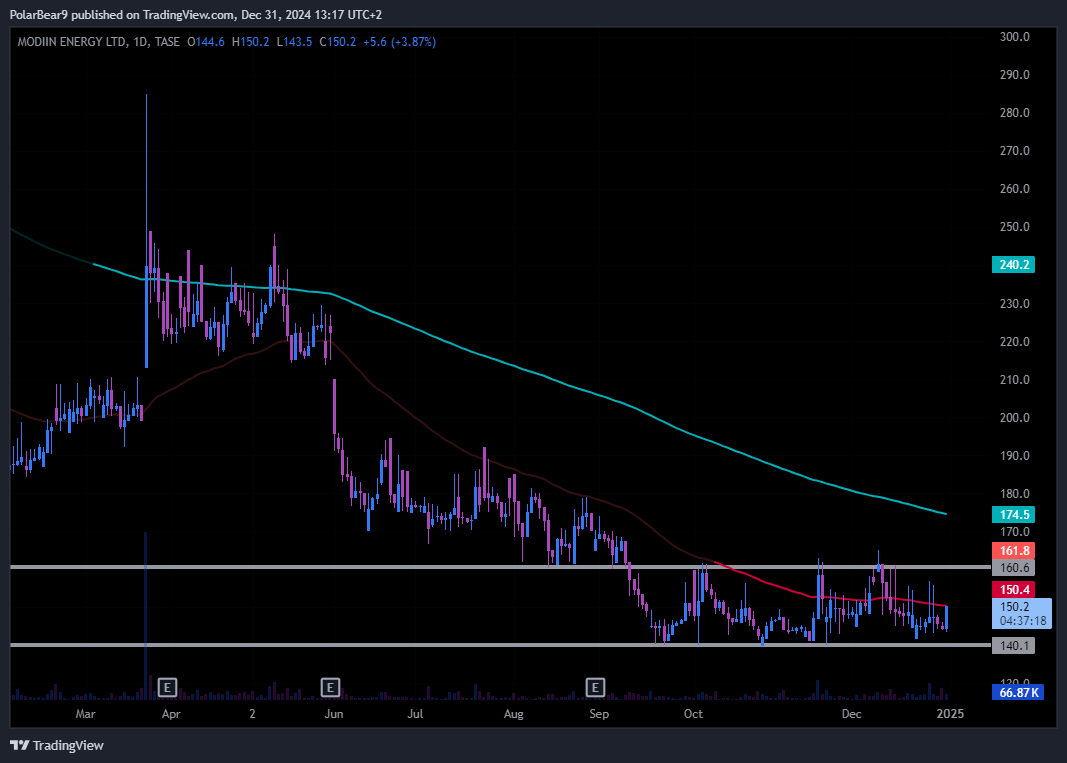This screenshot has width=1067, height=763.
Task: Click the 1D interval text in chart legend
Action: pos(139,42)
